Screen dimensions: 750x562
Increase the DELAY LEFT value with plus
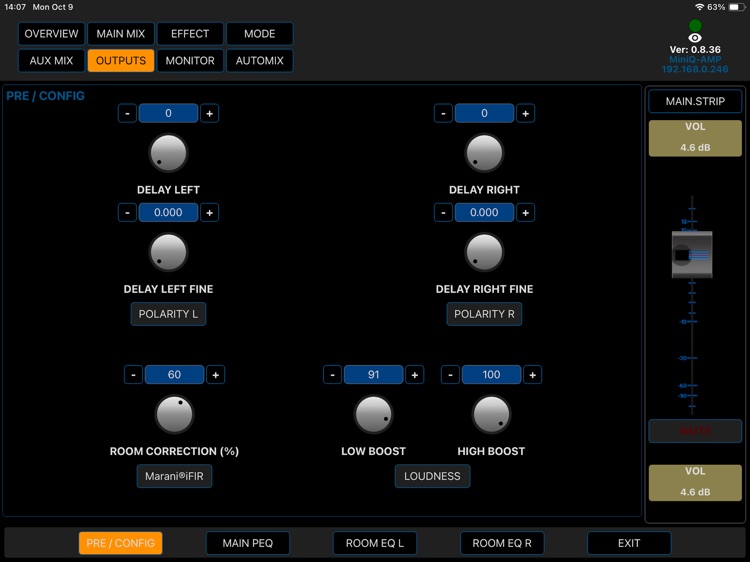[210, 113]
